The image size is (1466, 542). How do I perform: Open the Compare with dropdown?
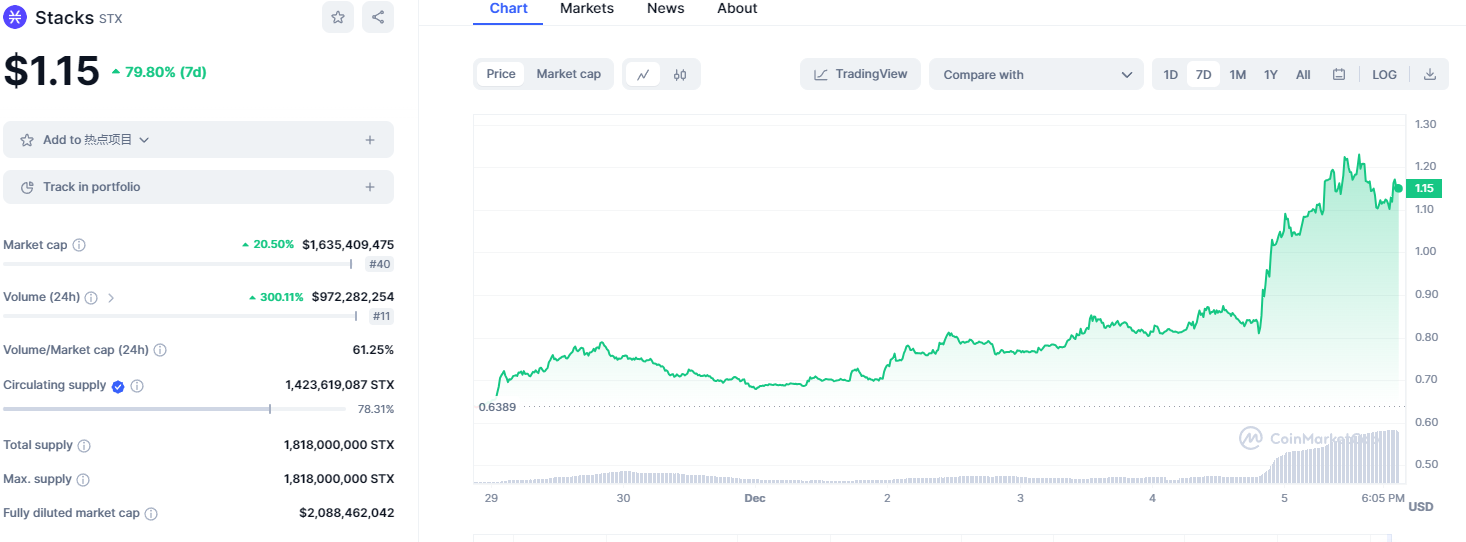coord(1036,74)
